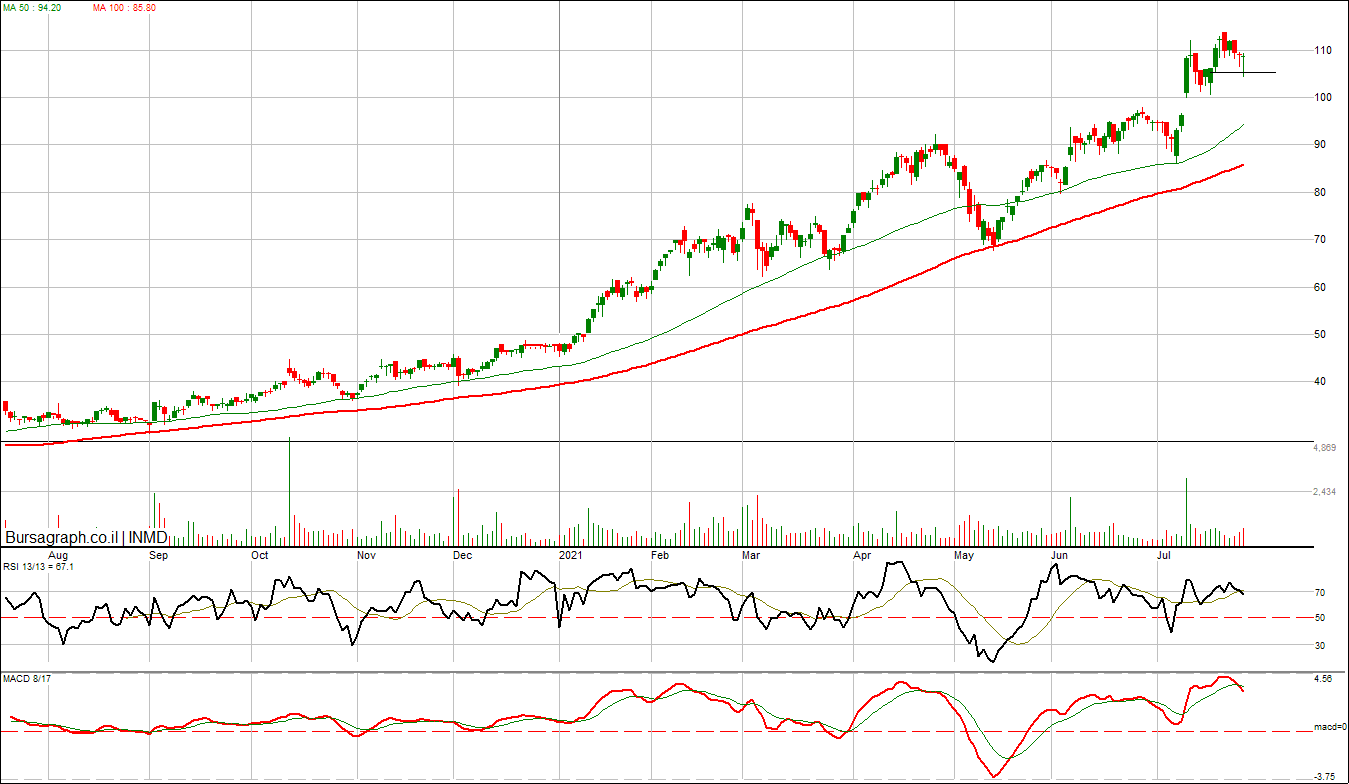Click the Bursagraph.co.il | INMD label
The height and width of the screenshot is (784, 1349).
(86, 537)
